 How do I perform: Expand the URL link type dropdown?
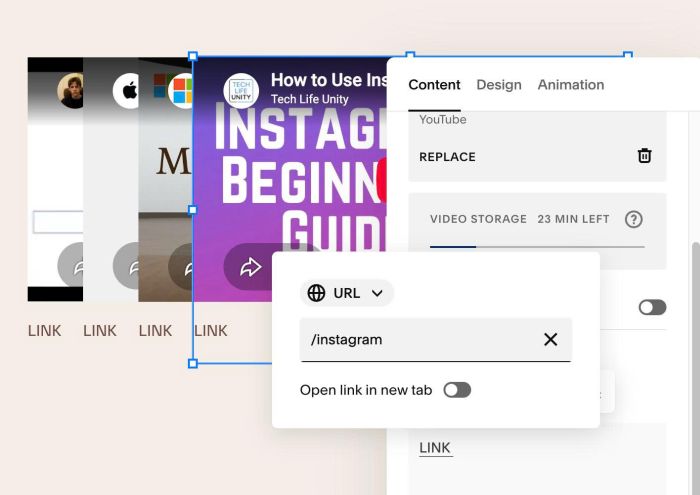[x=347, y=293]
